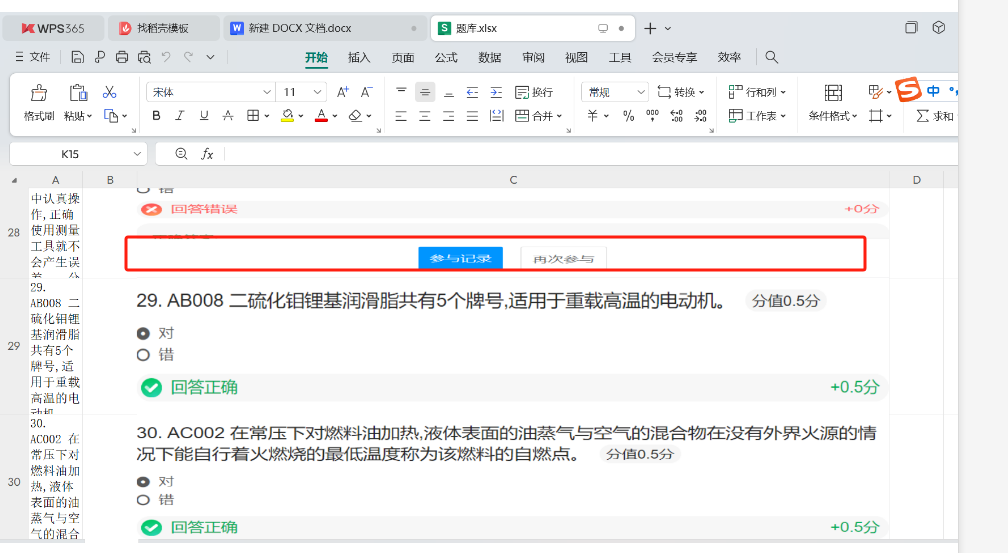The height and width of the screenshot is (553, 1008).
Task: Align text right in cell
Action: coord(449,116)
